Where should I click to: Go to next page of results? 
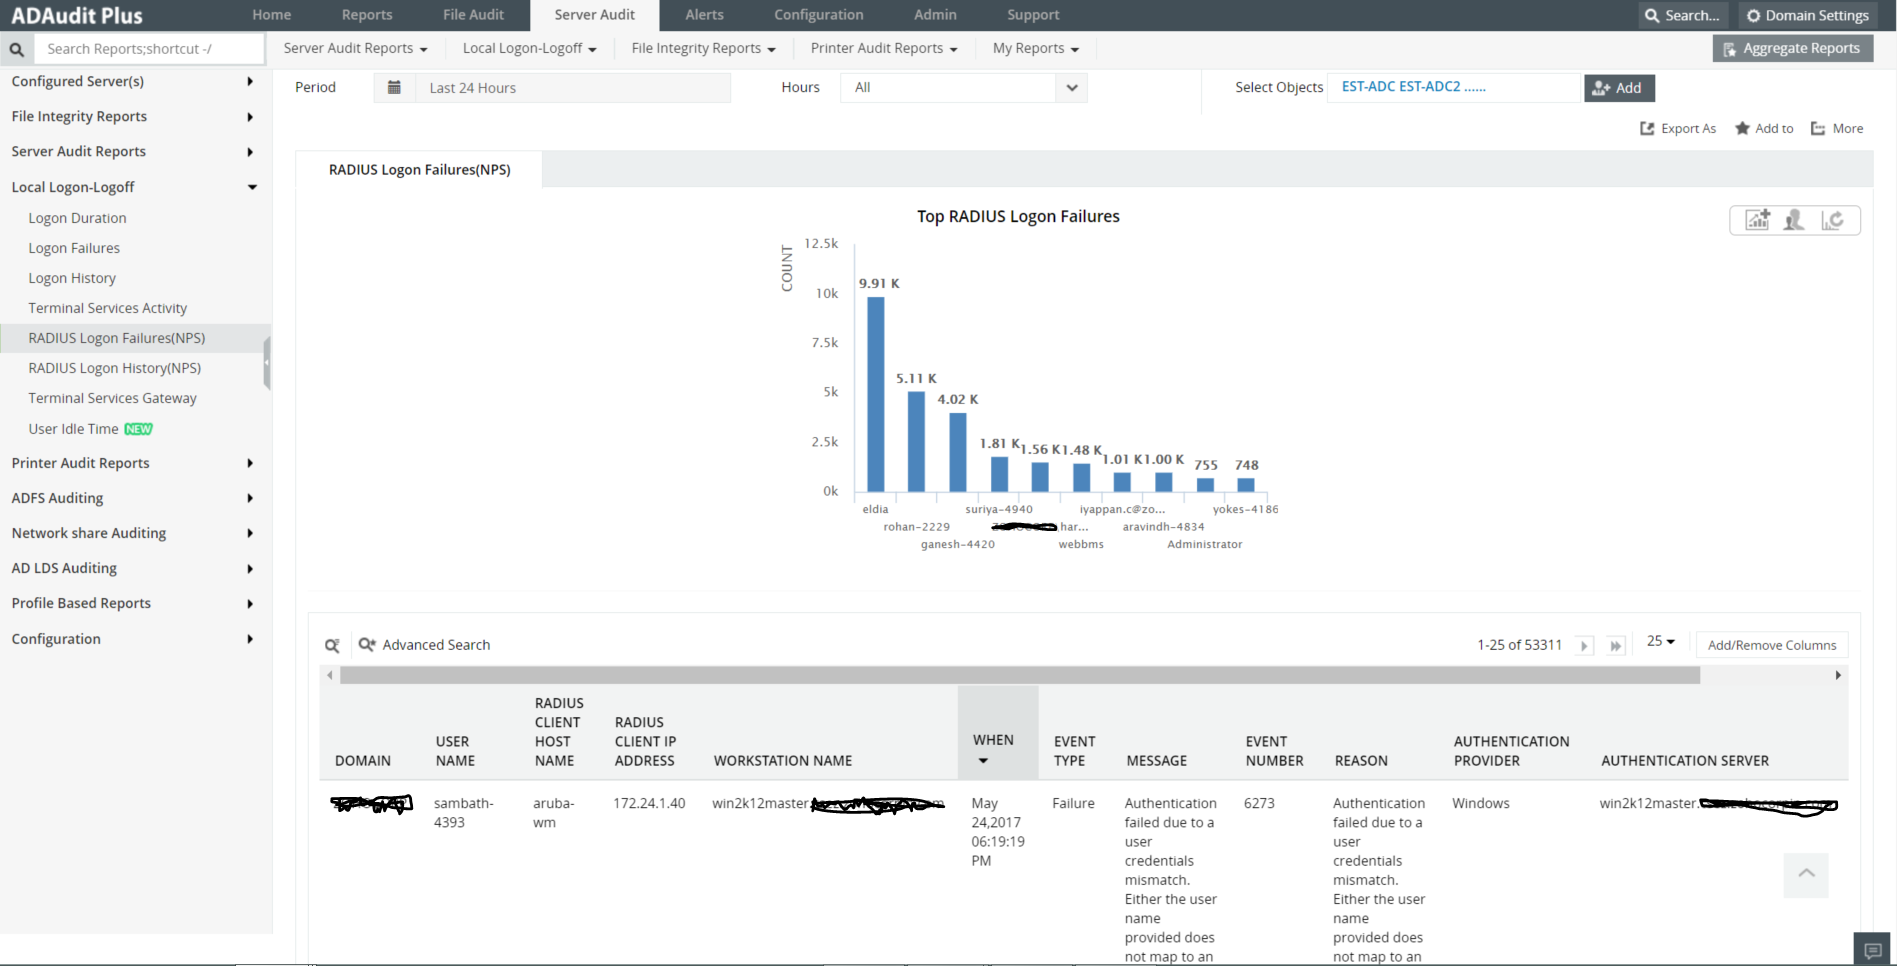click(x=1584, y=646)
